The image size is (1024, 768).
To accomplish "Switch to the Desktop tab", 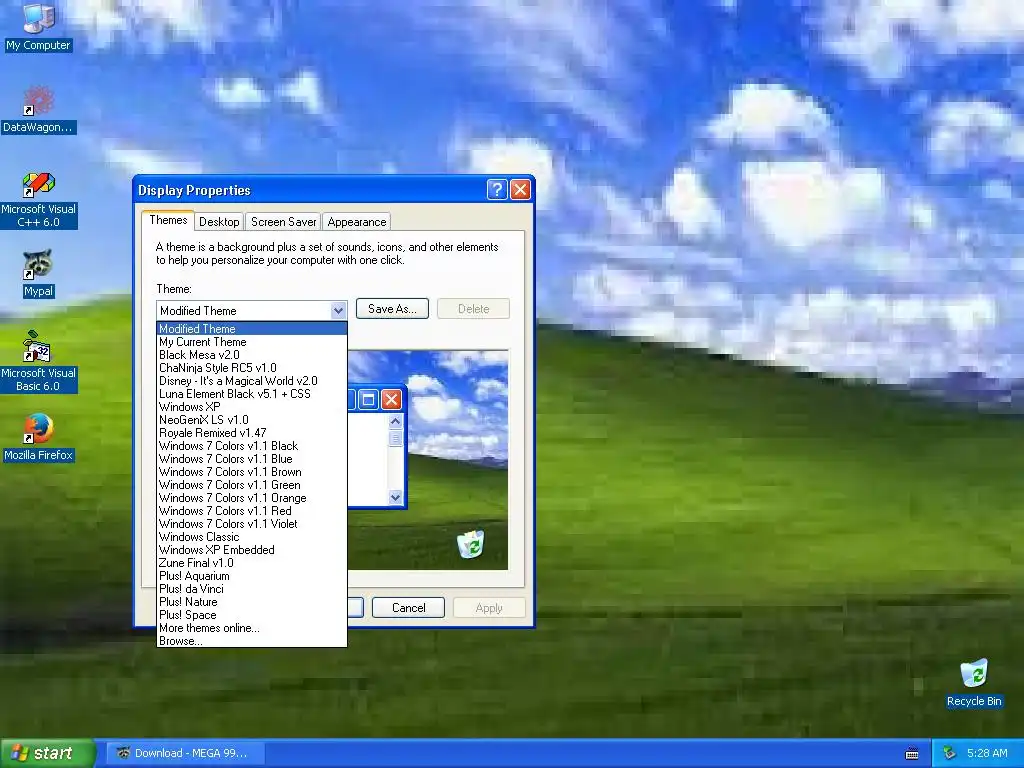I will (x=219, y=222).
